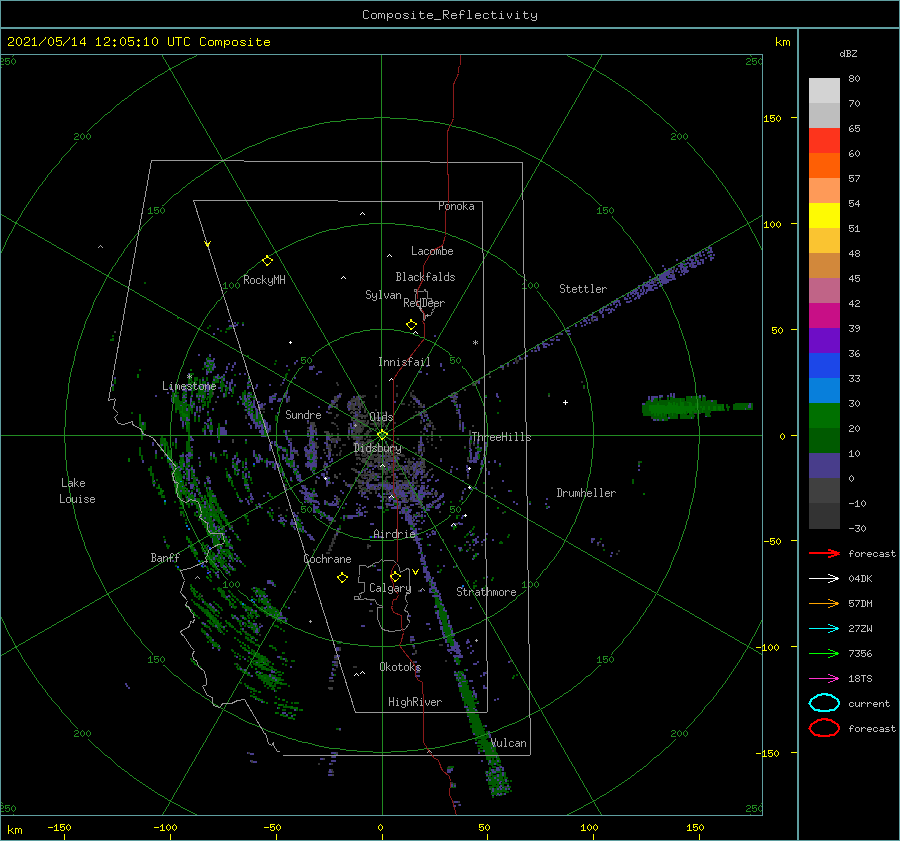Pick the red swatch between 60 and 65 dBZ
The height and width of the screenshot is (841, 900).
click(x=824, y=141)
